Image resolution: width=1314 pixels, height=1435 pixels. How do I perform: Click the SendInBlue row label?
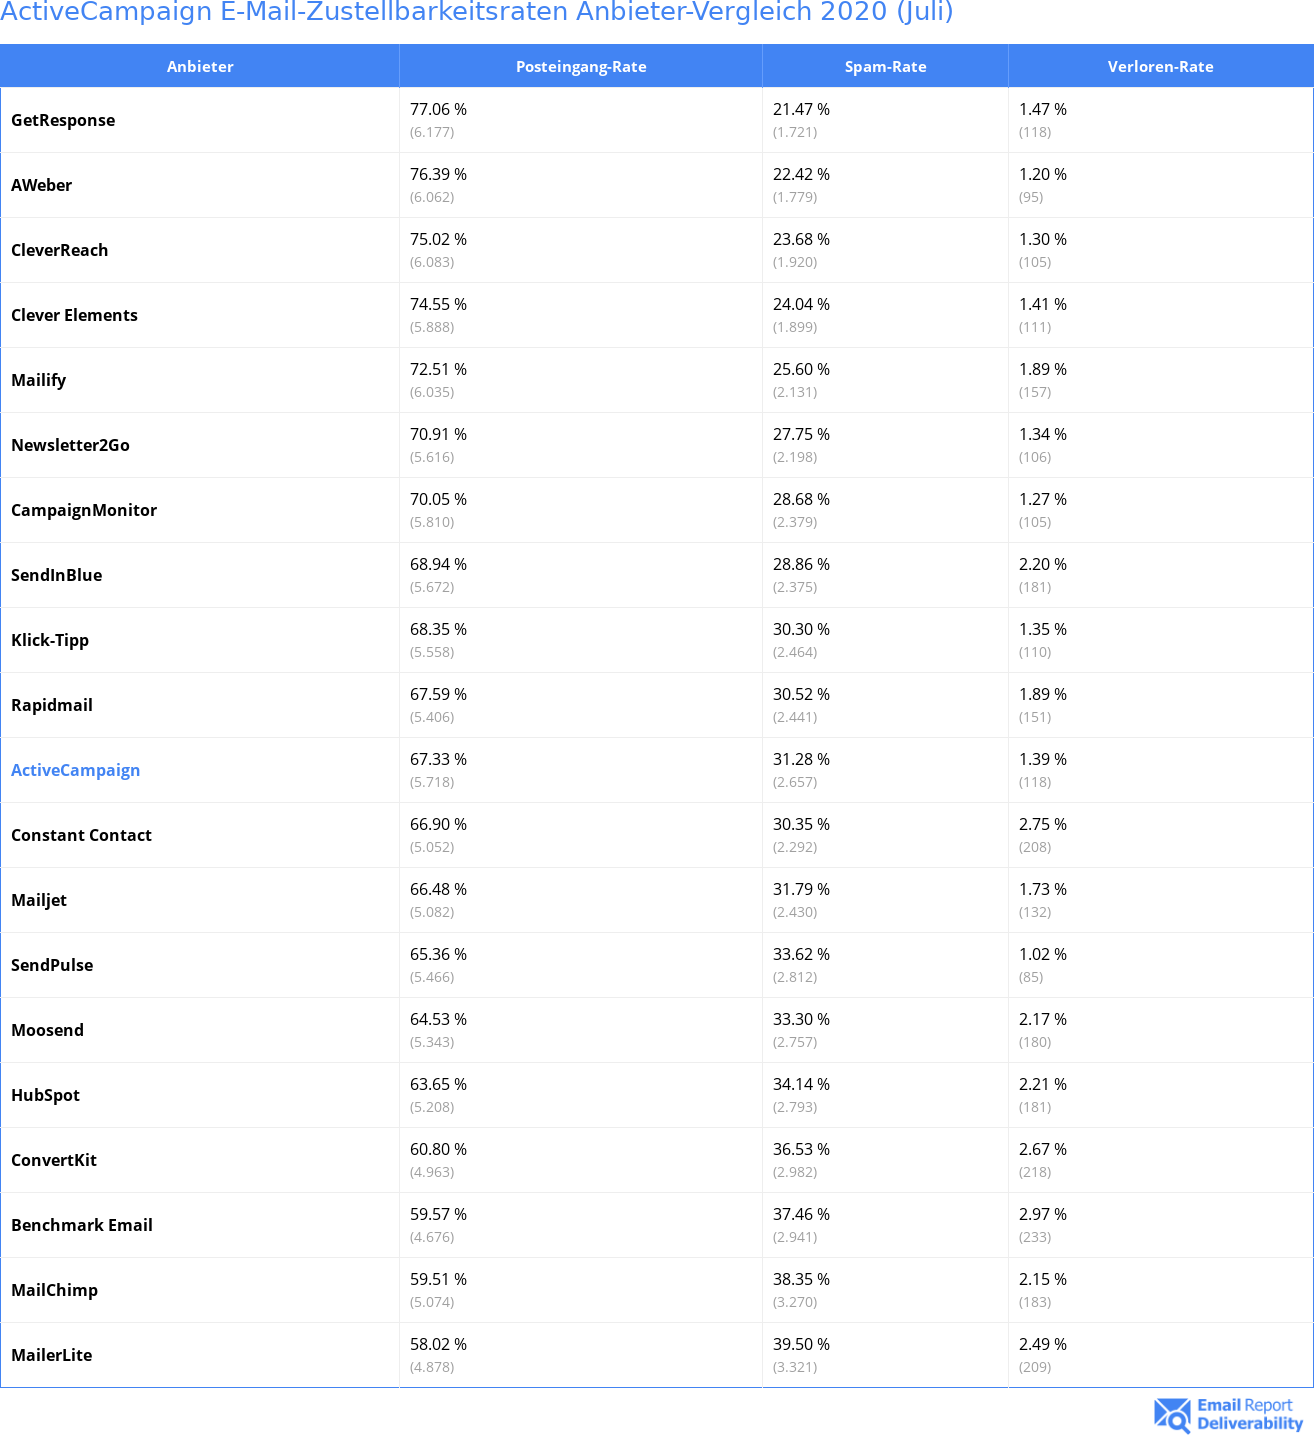click(57, 575)
